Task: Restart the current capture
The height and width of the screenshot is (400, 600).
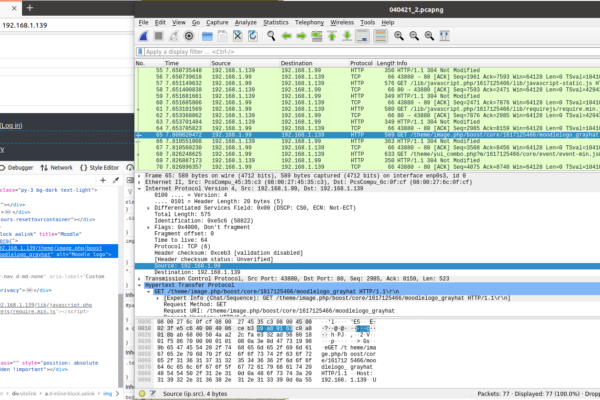Action: (174, 36)
